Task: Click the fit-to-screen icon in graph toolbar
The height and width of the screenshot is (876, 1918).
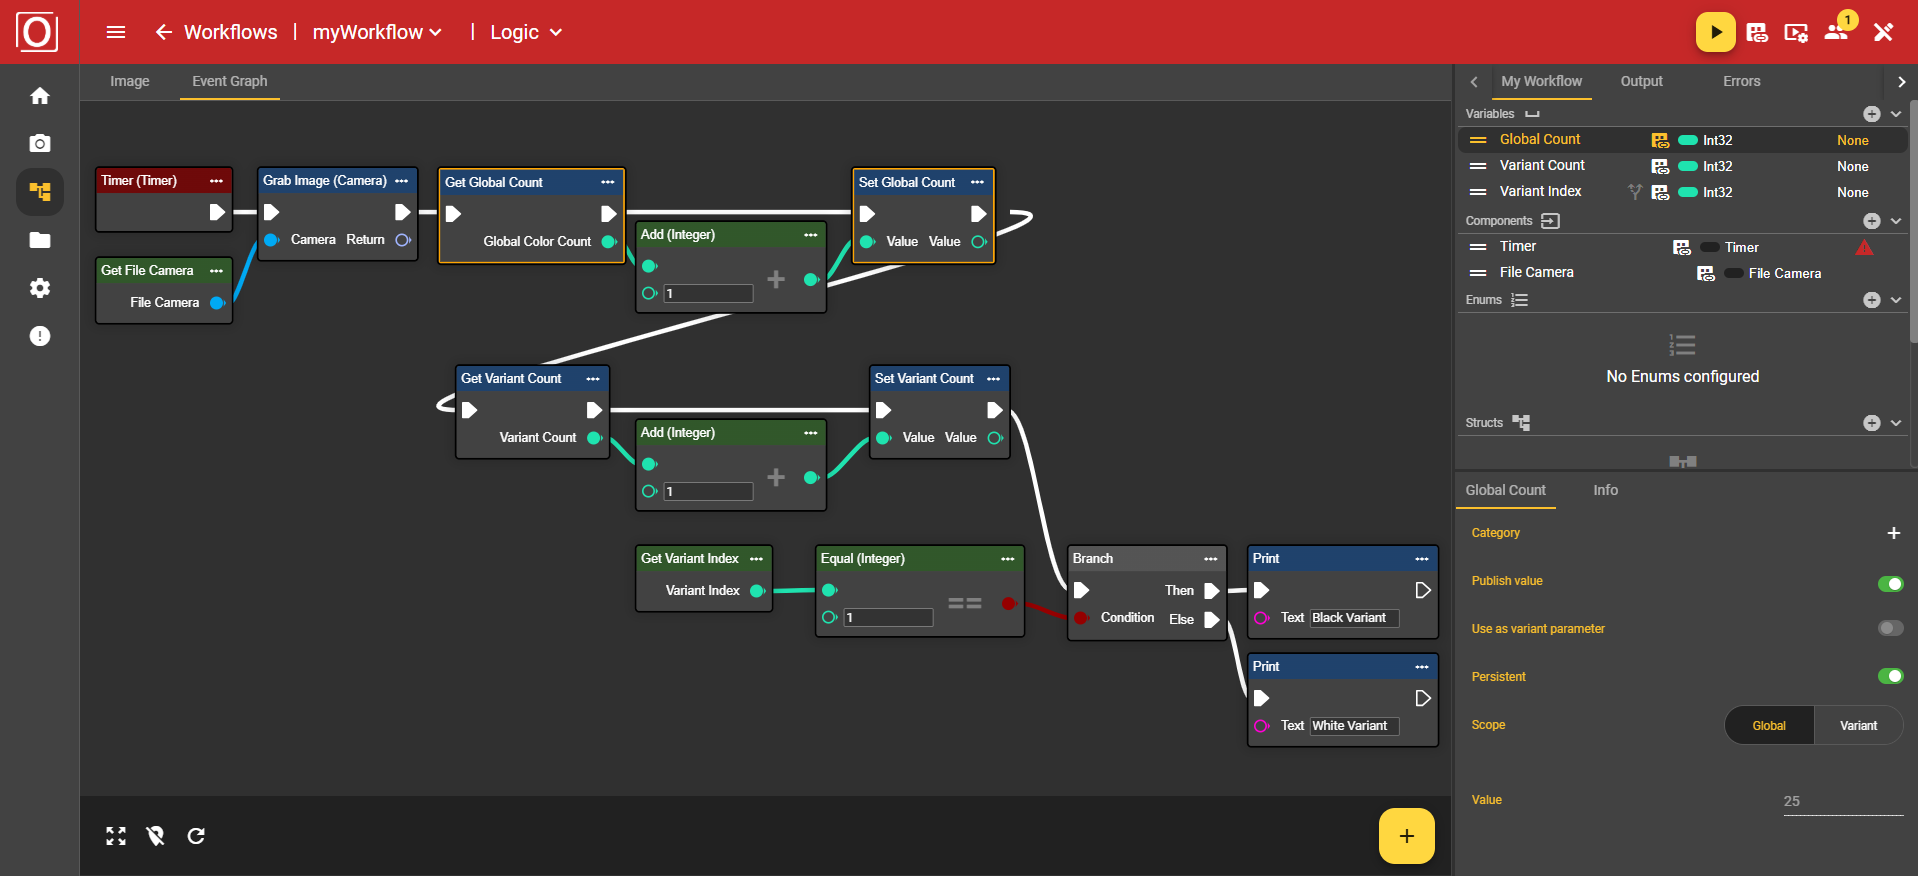Action: (x=116, y=836)
